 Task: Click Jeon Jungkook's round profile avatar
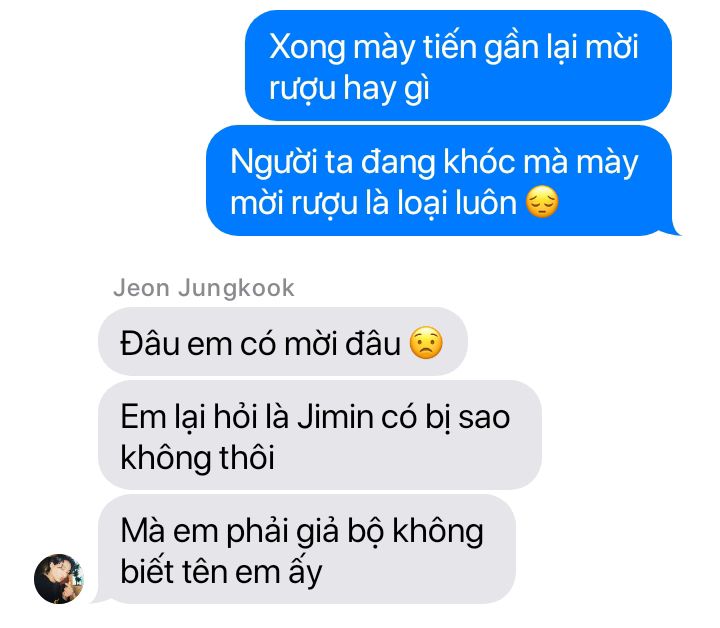point(59,579)
